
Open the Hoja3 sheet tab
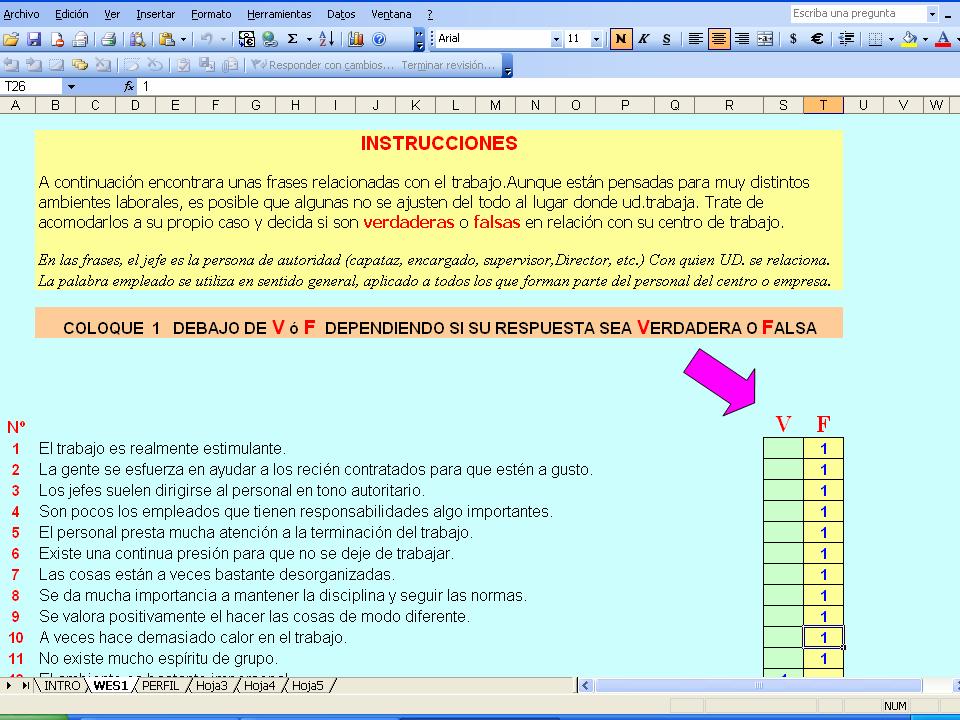pyautogui.click(x=211, y=686)
